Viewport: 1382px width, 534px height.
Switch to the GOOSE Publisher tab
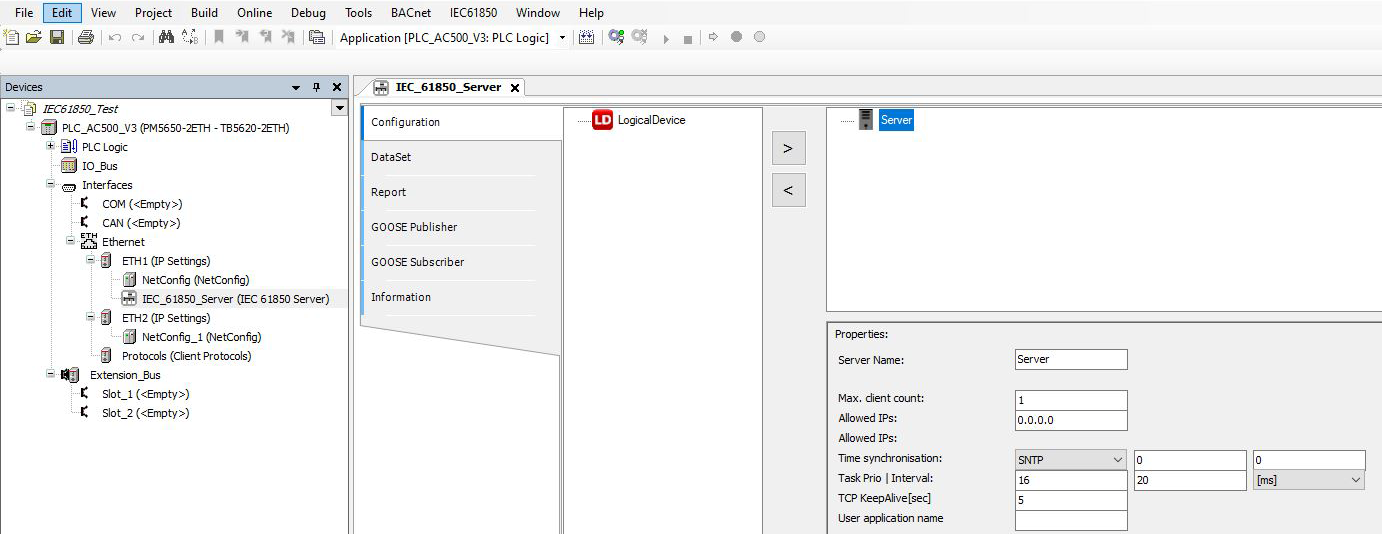(414, 227)
